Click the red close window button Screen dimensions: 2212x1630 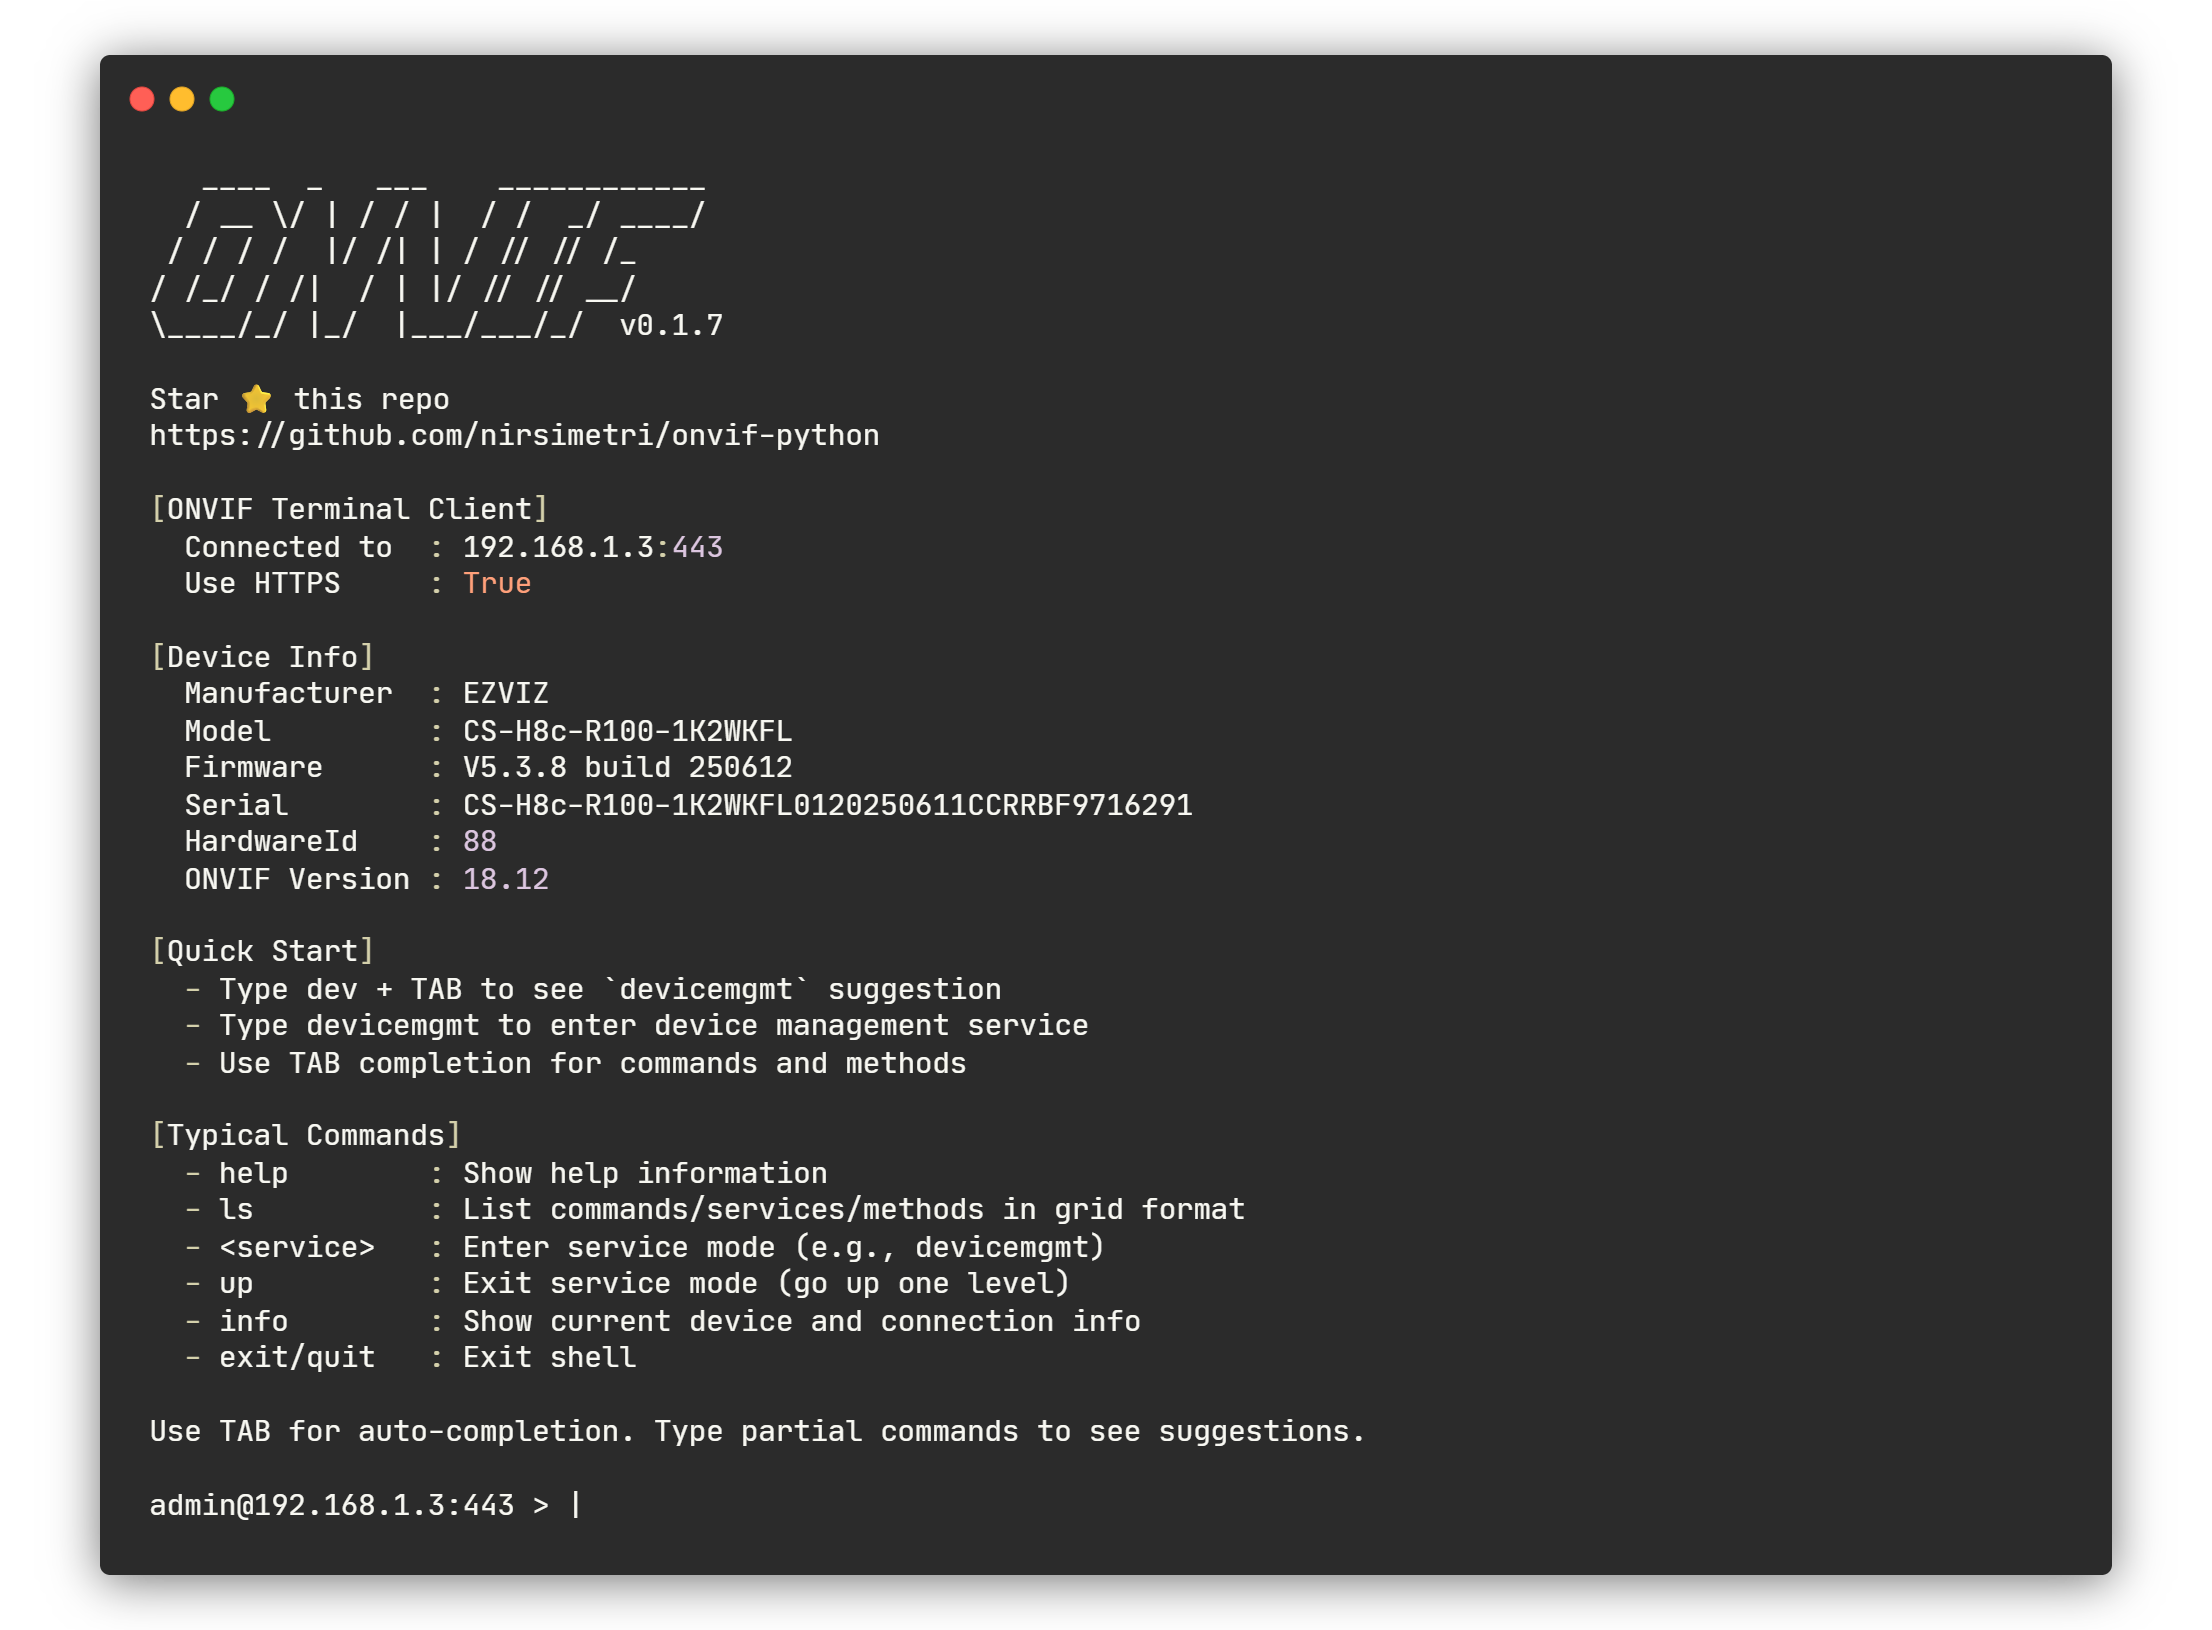pos(142,99)
